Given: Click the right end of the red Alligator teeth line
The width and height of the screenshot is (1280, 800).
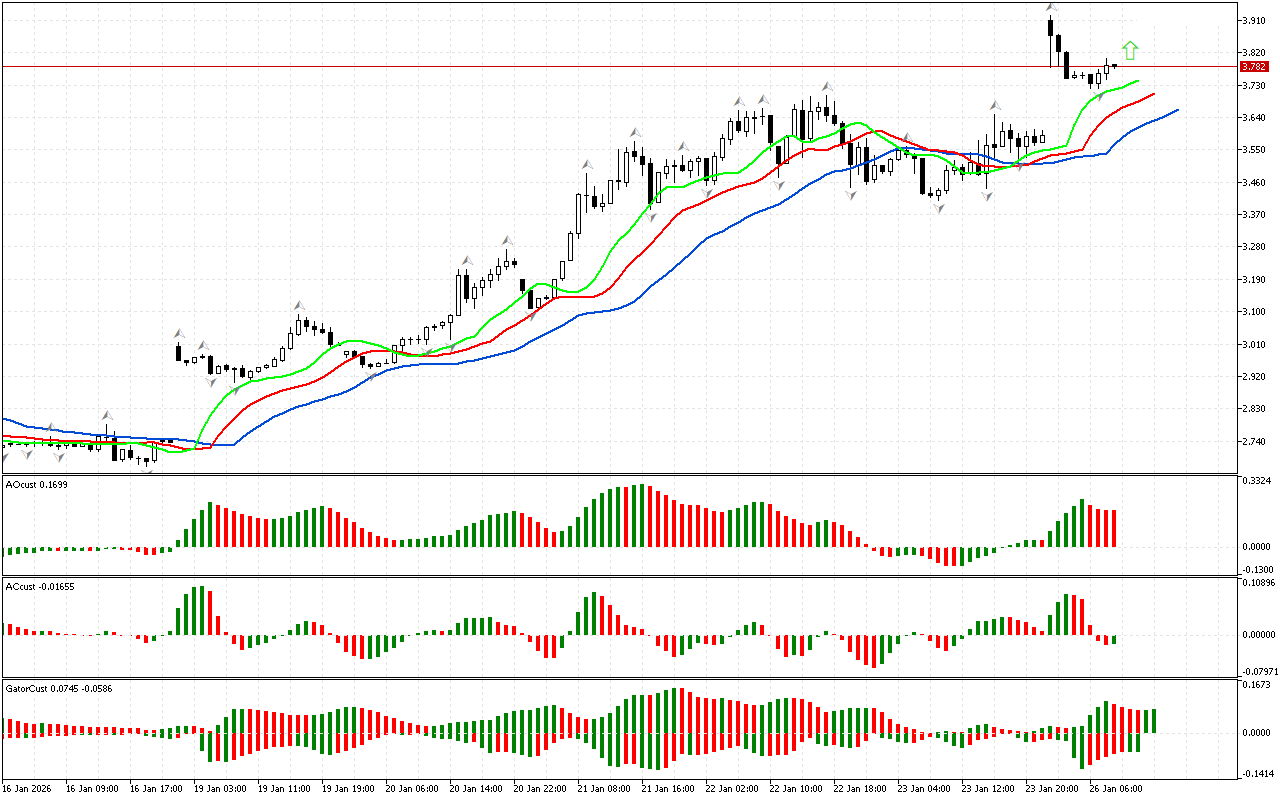Looking at the screenshot, I should click(1154, 94).
